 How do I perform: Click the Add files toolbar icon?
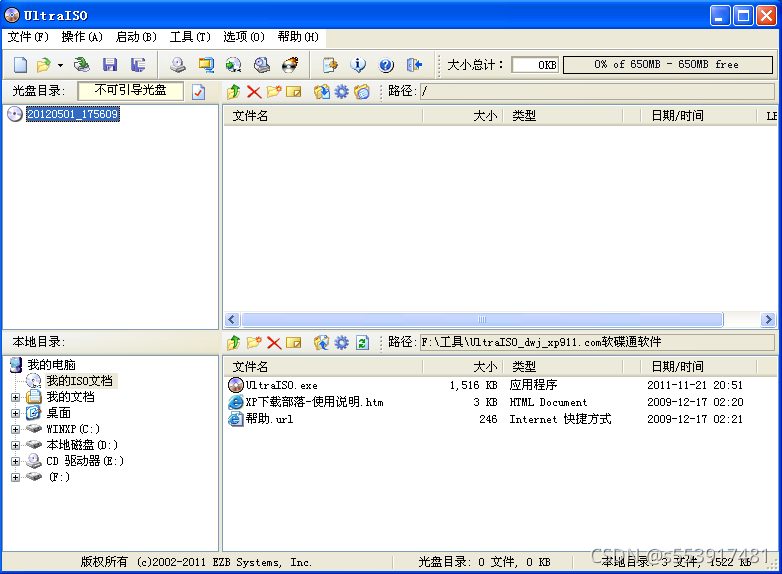pyautogui.click(x=330, y=65)
